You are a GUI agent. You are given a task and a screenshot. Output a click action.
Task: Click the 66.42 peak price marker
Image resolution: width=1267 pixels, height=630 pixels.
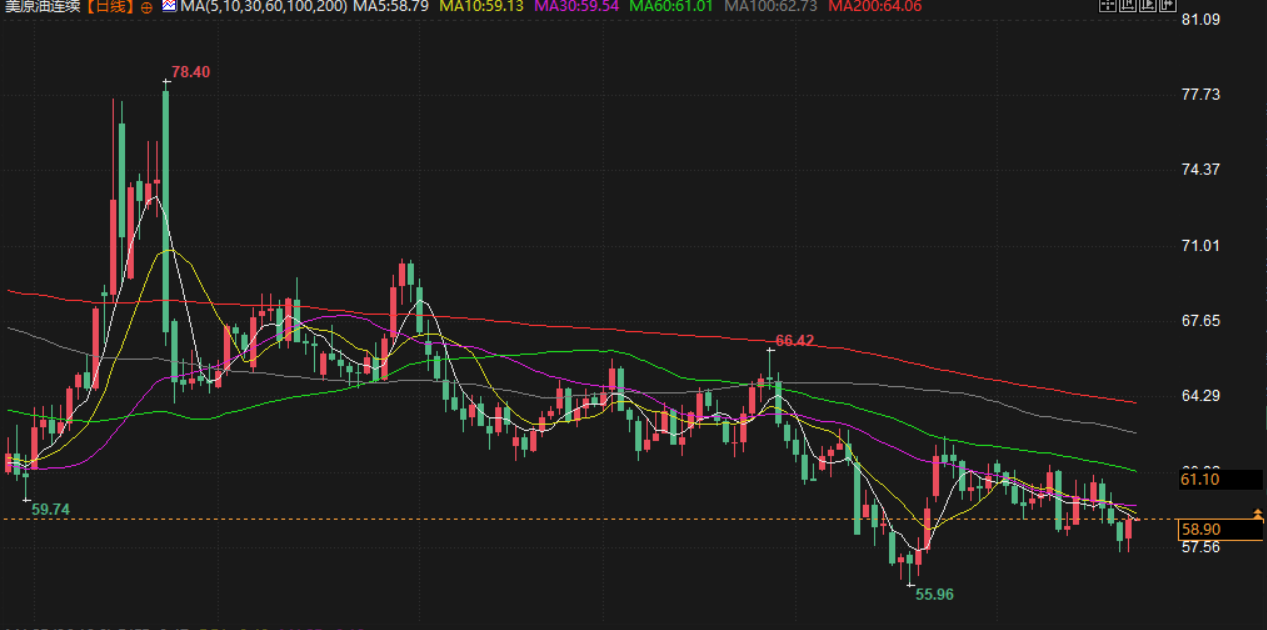coord(794,341)
